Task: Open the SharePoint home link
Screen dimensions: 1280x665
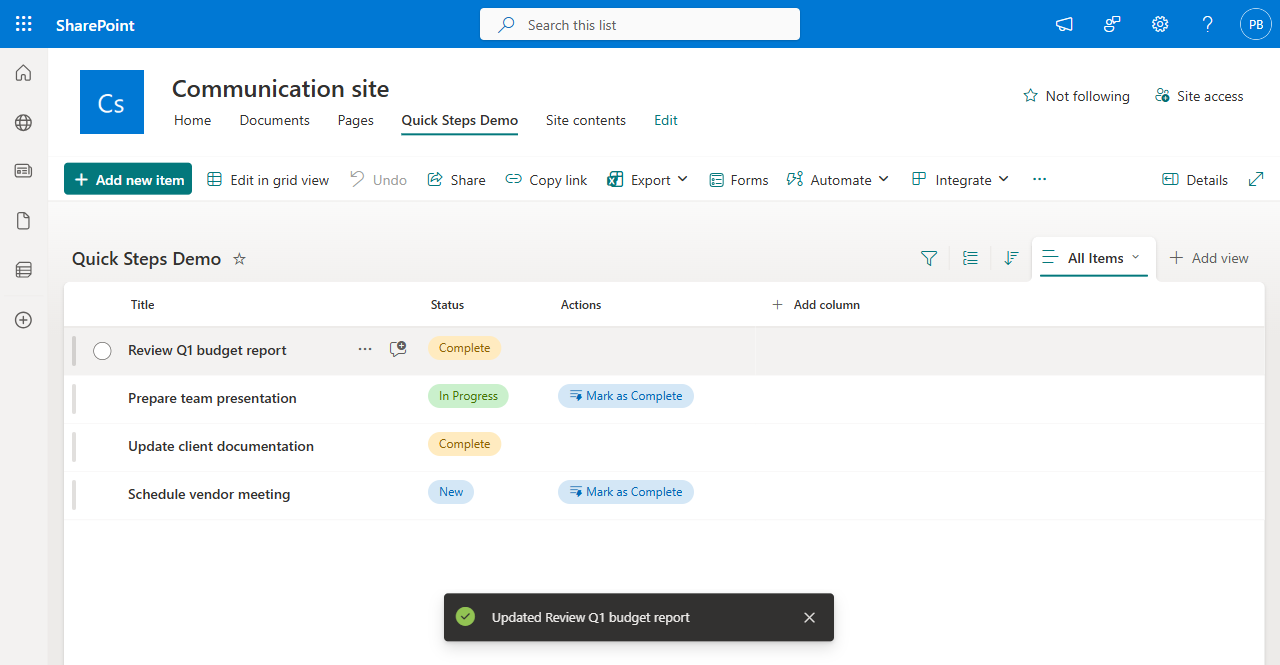Action: [95, 25]
